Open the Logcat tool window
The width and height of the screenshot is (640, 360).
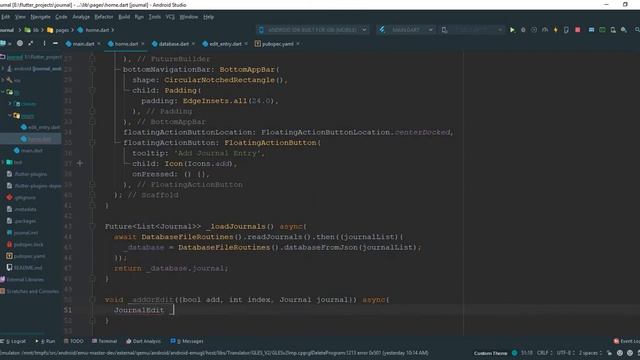point(14,341)
